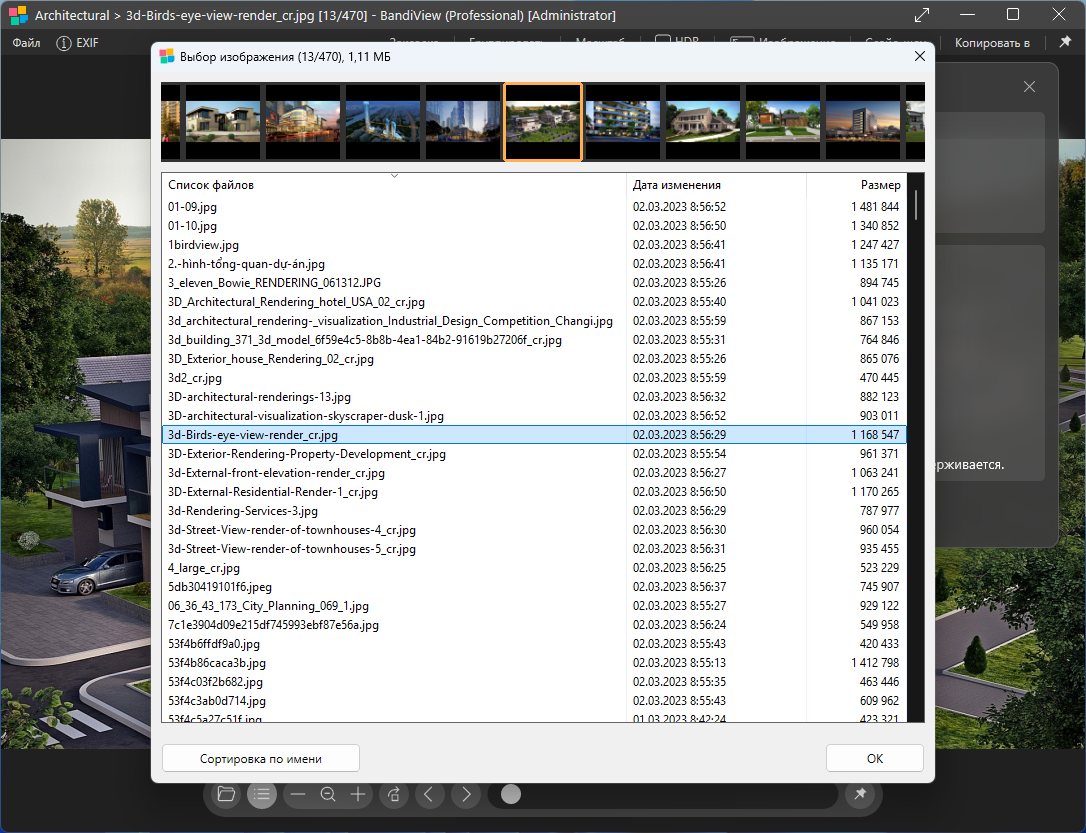The image size is (1086, 833).
Task: Go to previous image with left arrow
Action: (429, 794)
